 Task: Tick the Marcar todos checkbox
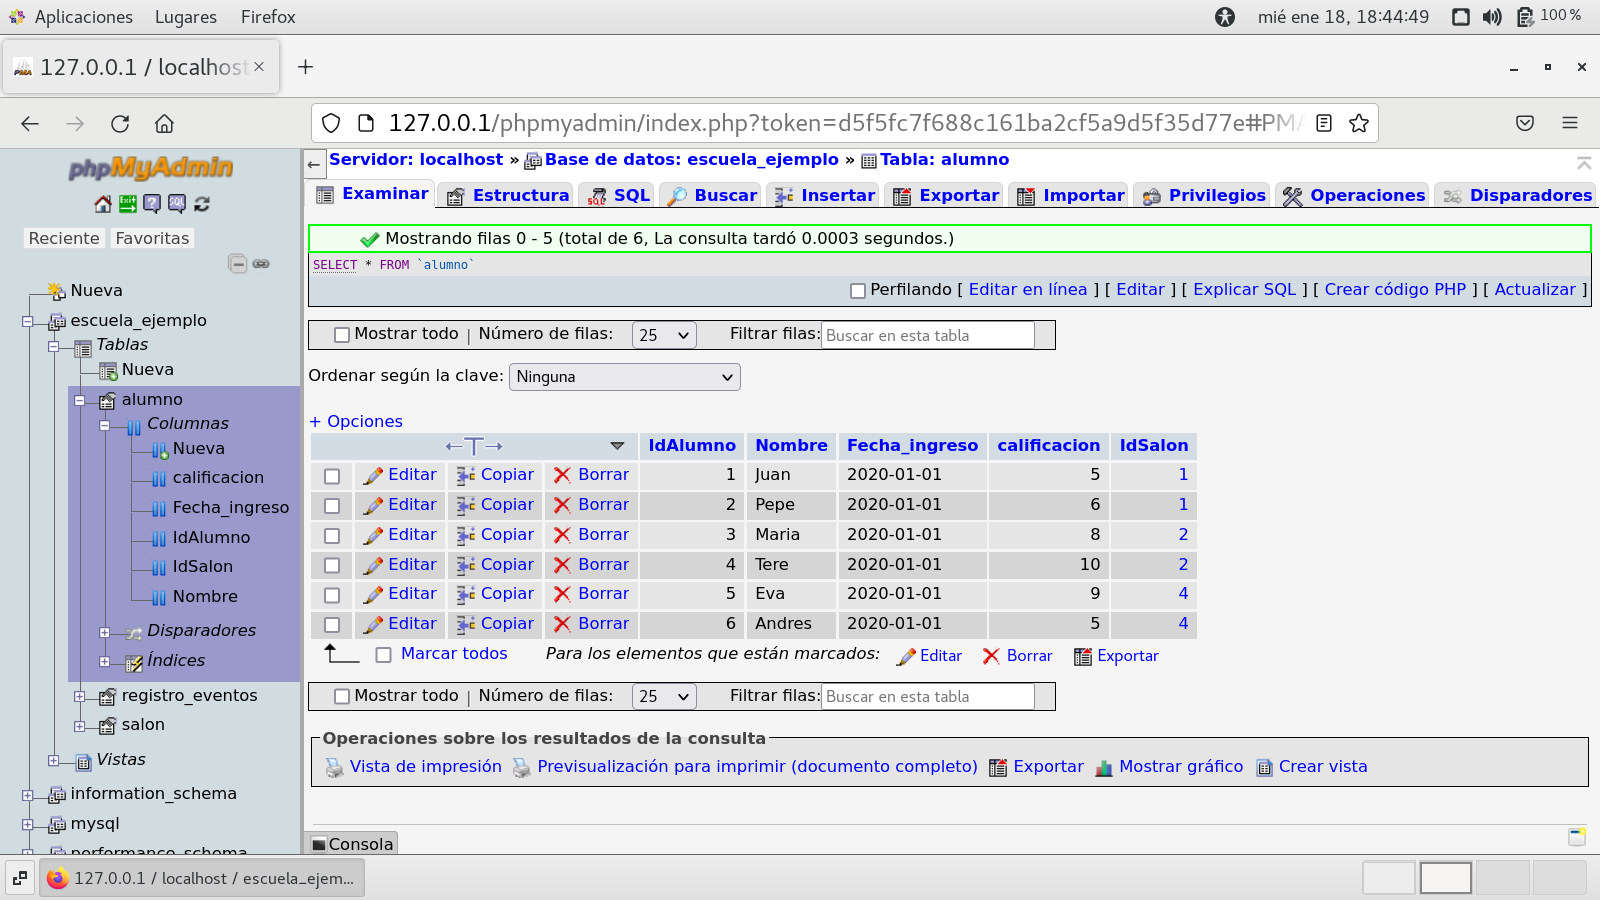[383, 655]
